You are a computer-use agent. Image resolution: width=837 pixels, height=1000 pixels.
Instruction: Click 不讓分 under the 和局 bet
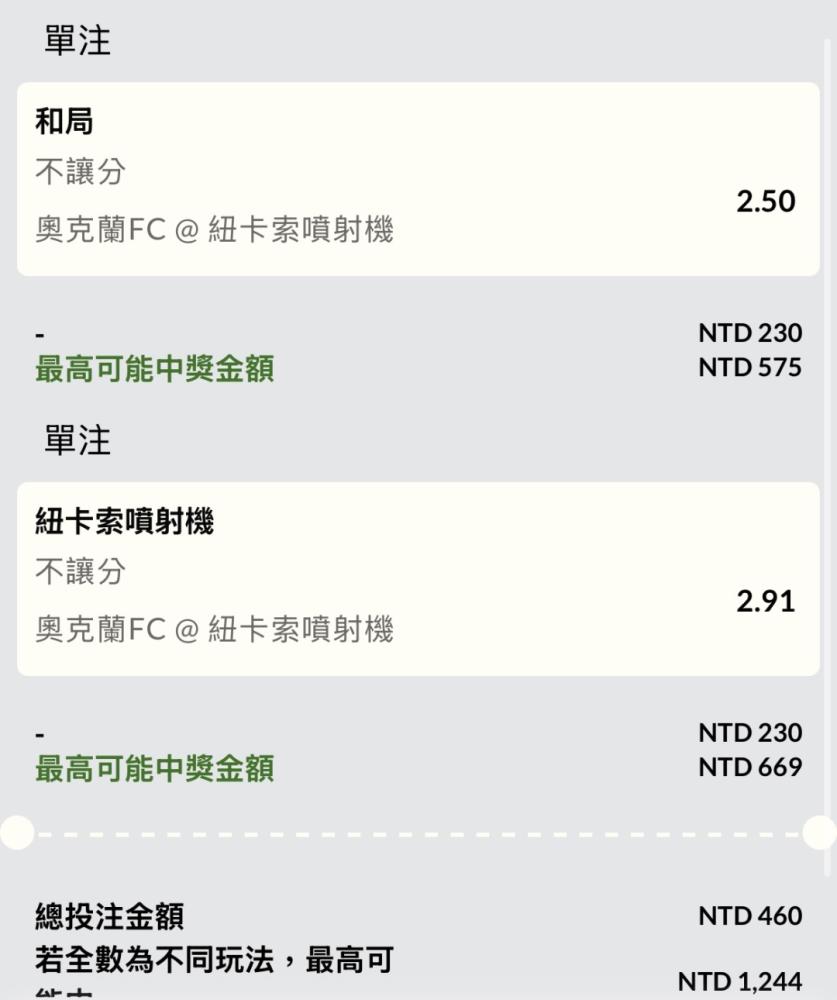tap(80, 172)
